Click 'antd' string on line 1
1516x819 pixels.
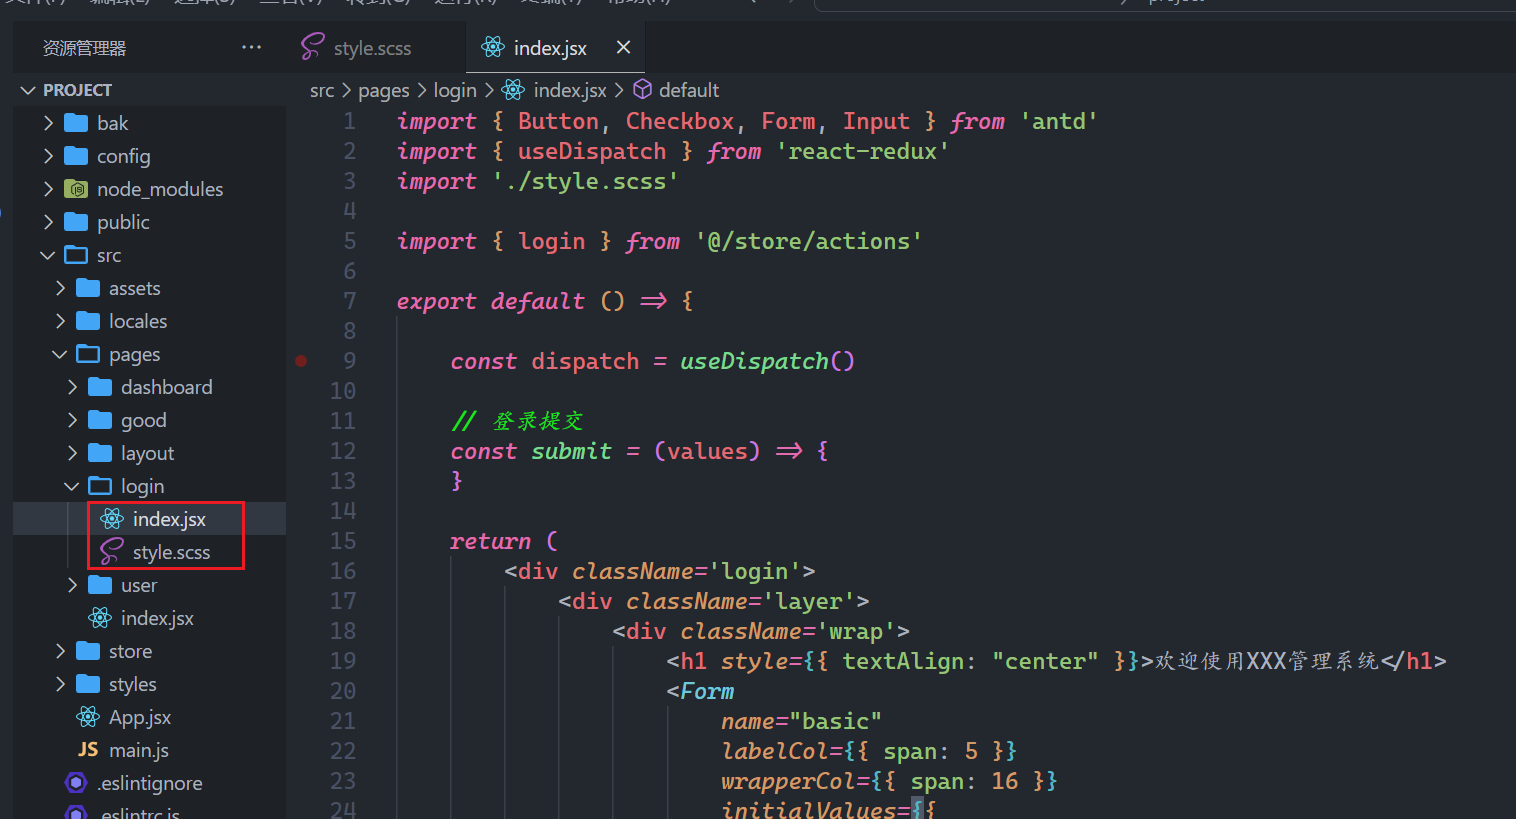click(x=1059, y=121)
